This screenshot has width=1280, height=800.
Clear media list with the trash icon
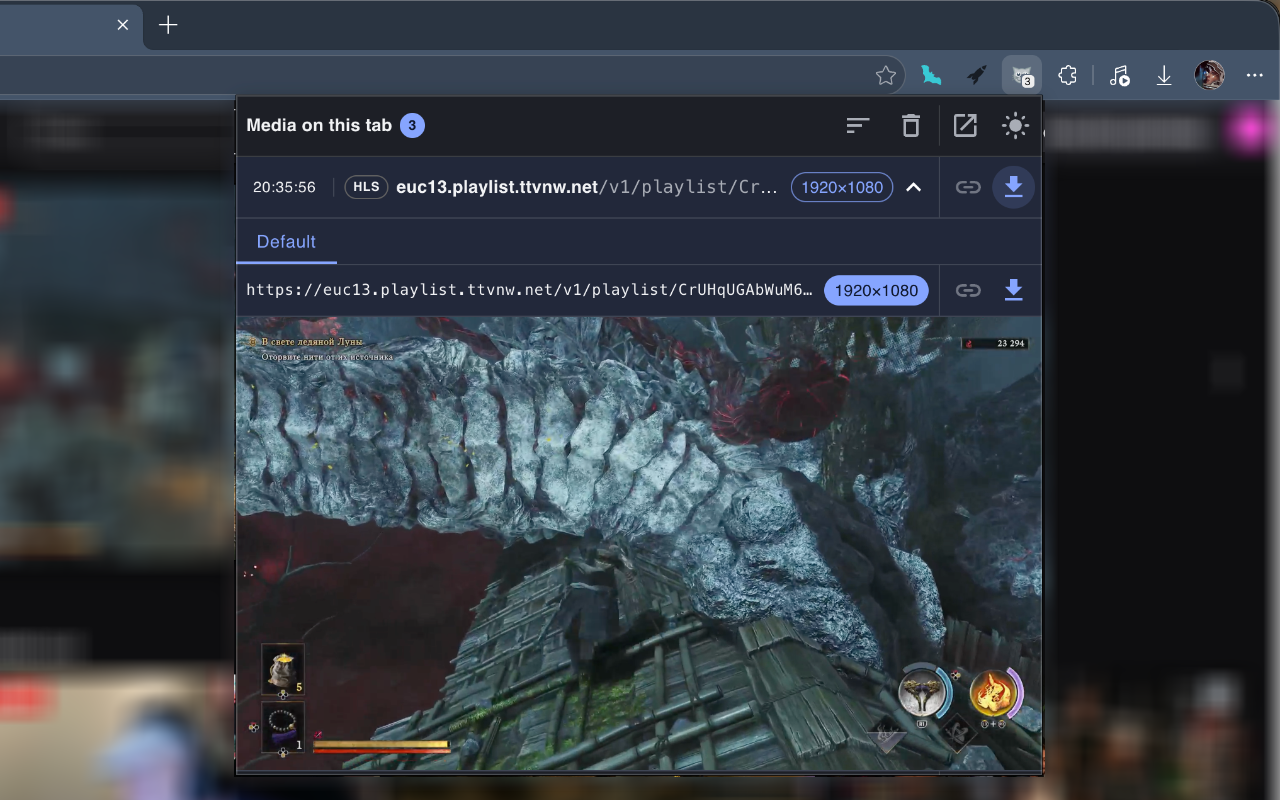[910, 125]
